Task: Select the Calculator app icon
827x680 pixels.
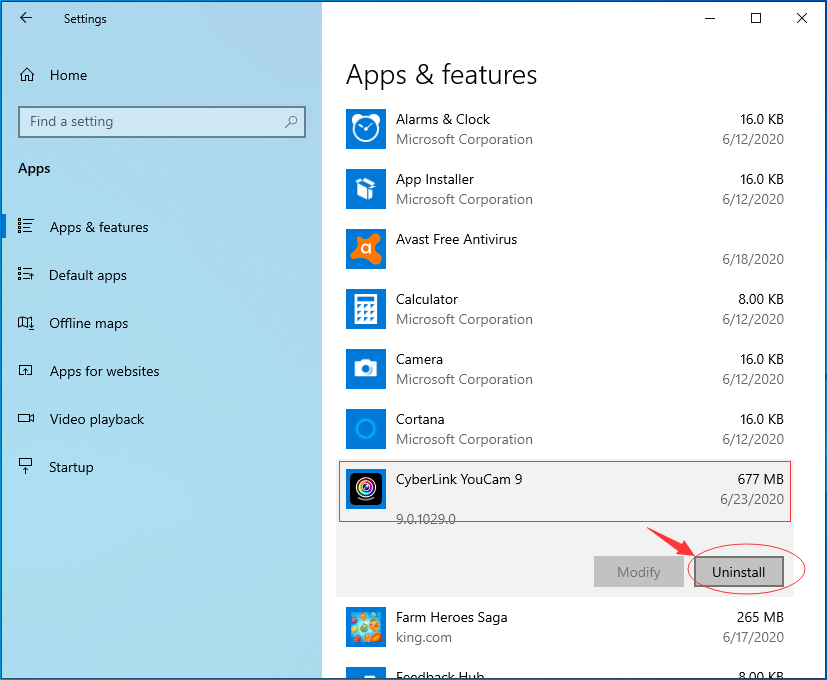Action: pos(366,309)
